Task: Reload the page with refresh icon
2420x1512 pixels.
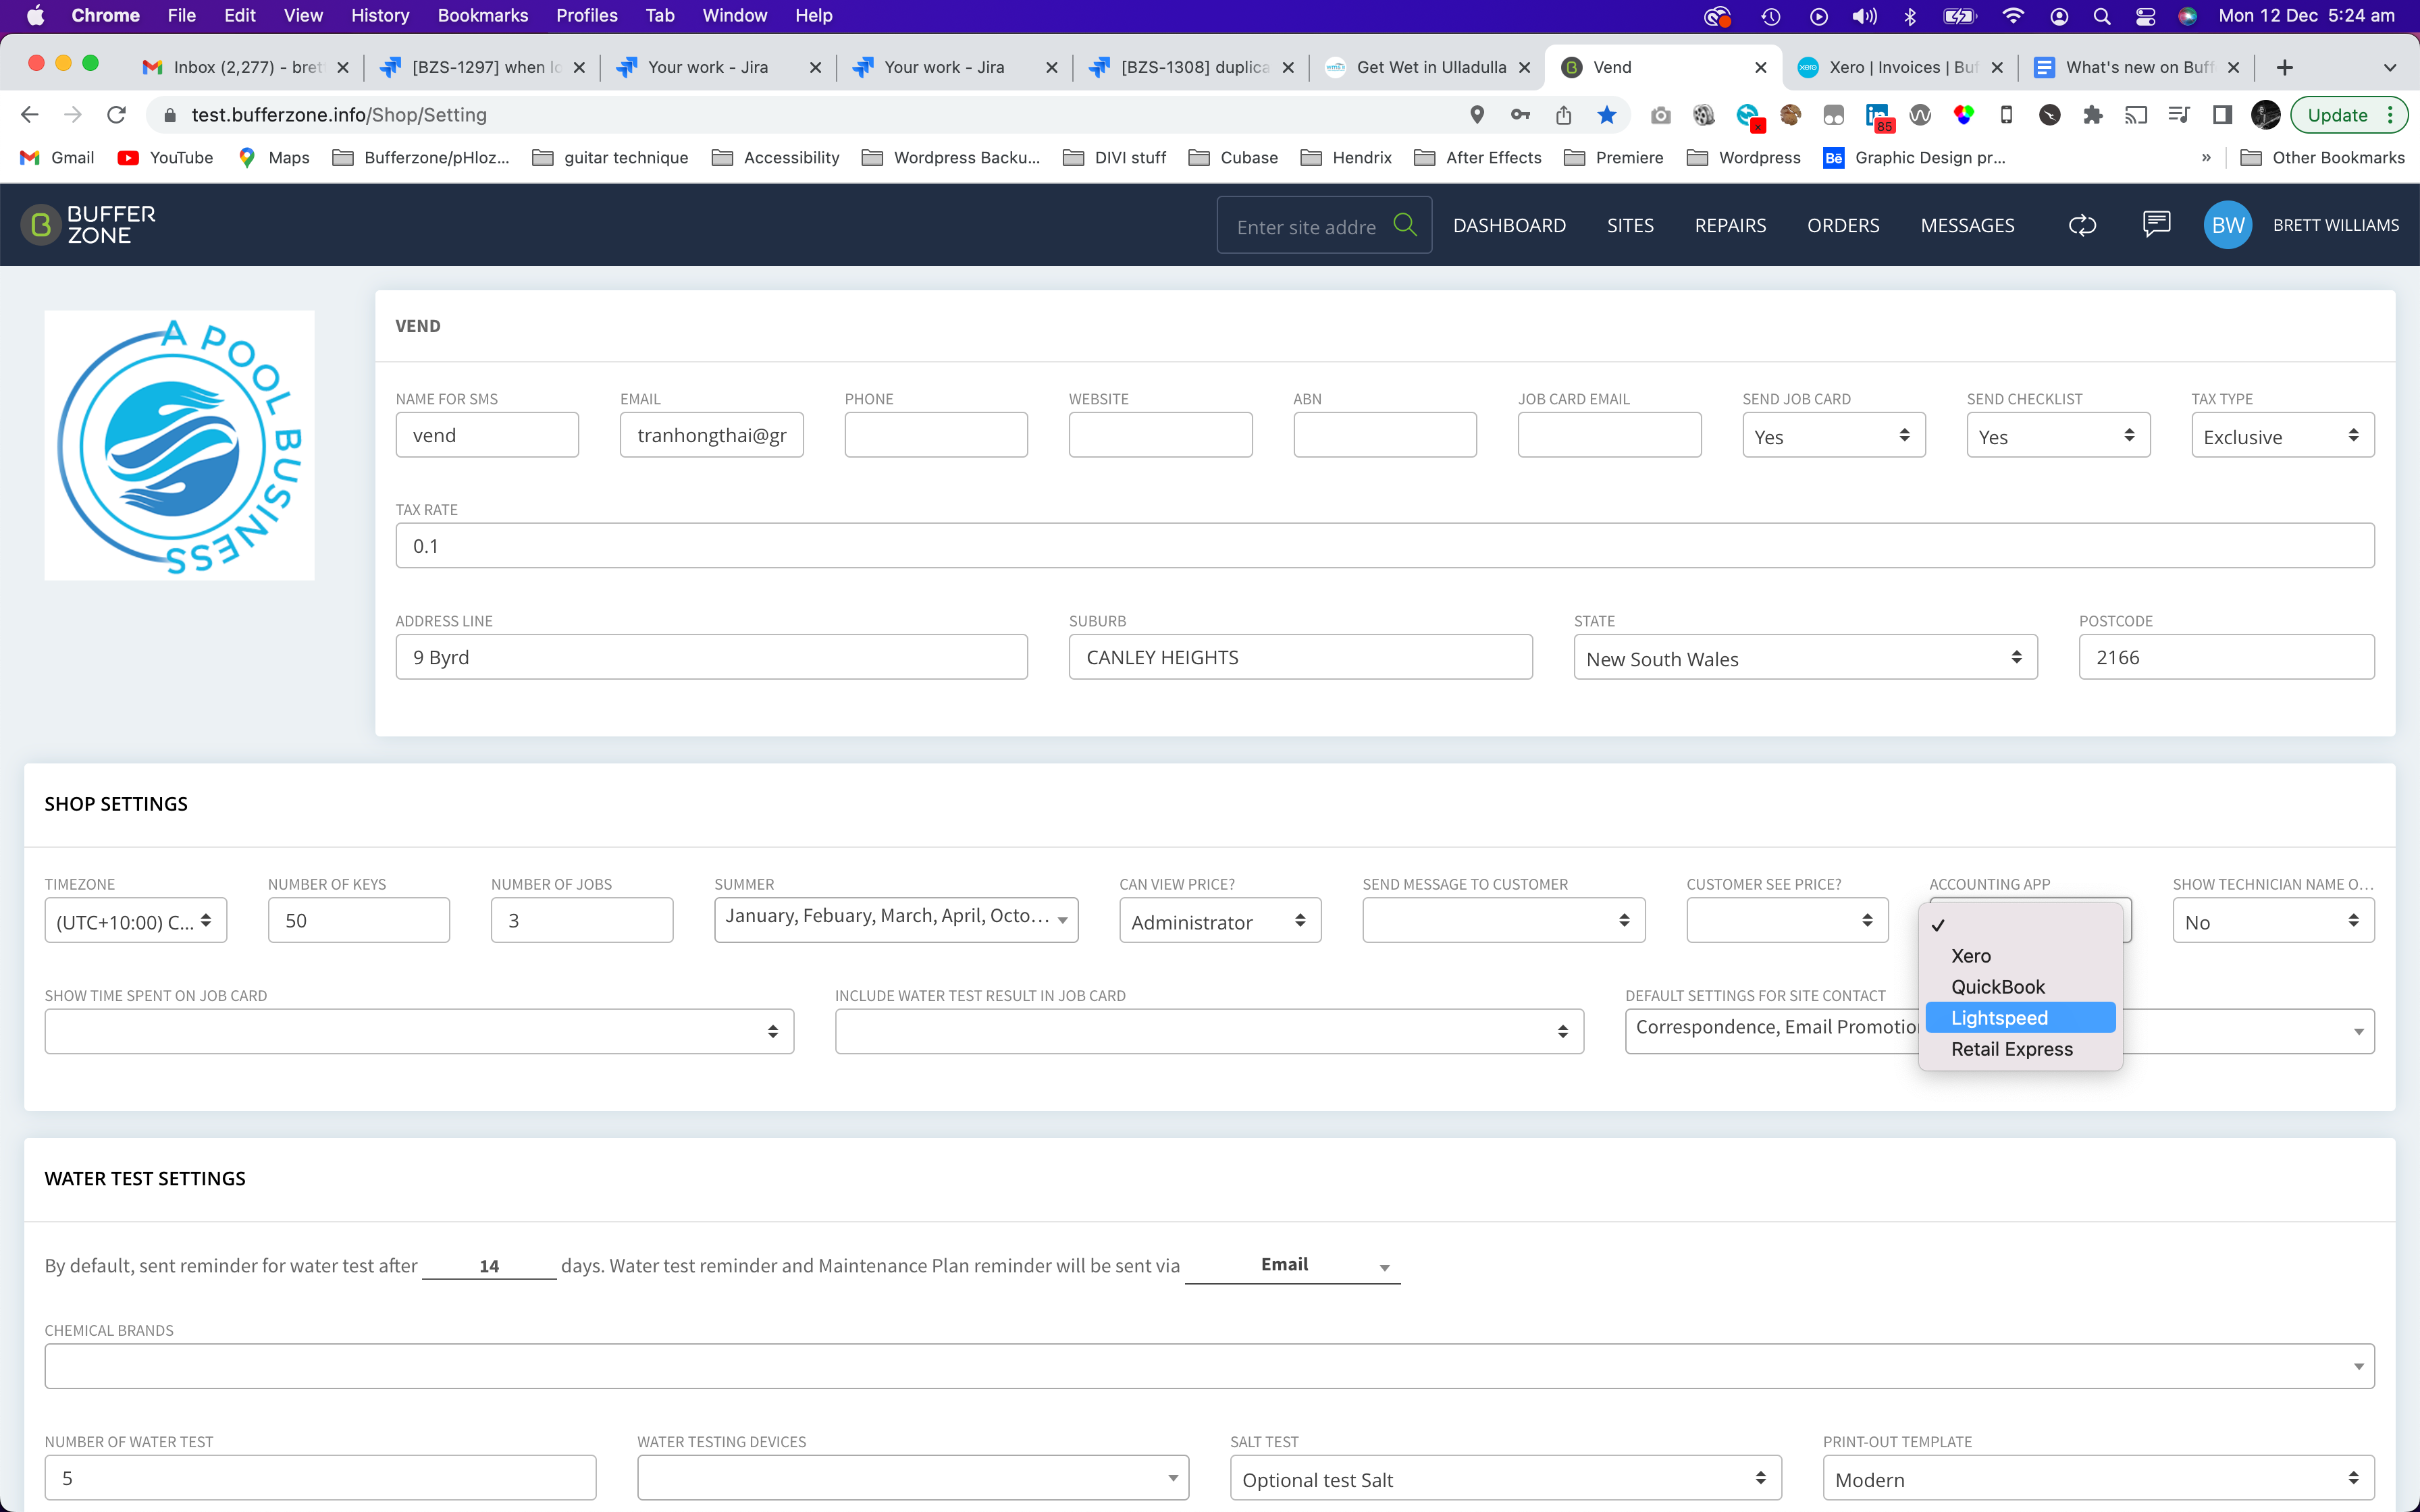Action: [x=116, y=115]
